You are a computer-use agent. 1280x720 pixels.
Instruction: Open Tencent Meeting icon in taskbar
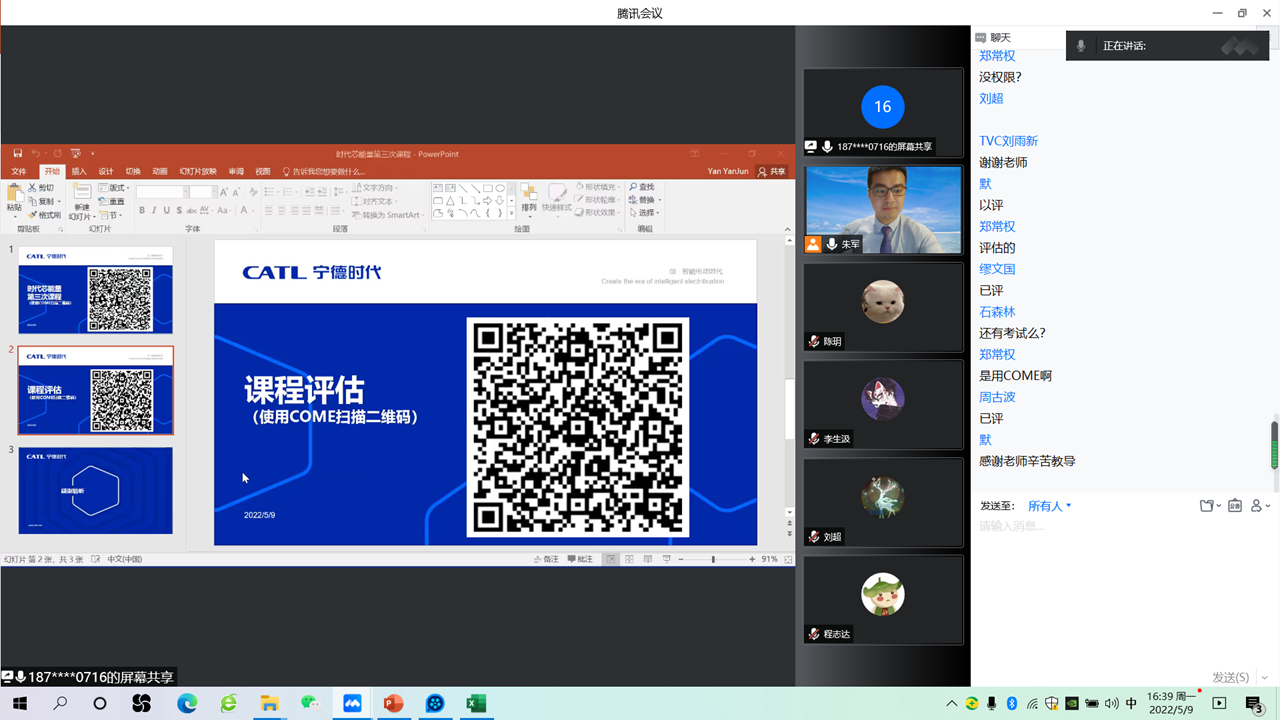coord(352,704)
